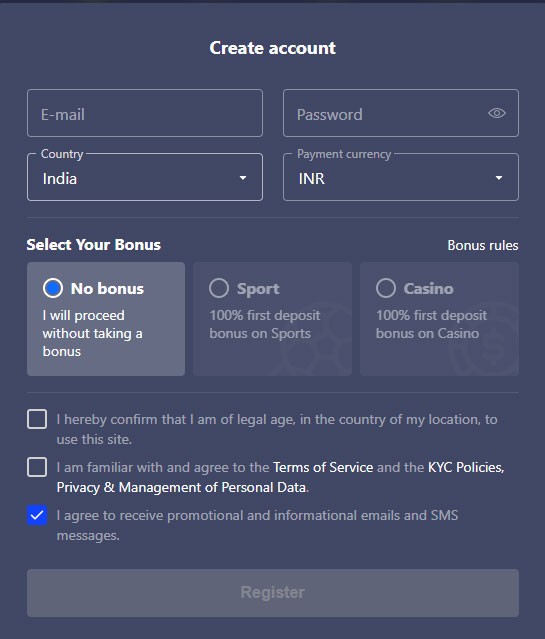The height and width of the screenshot is (639, 545).
Task: Open the KYC Policies link
Action: click(x=466, y=467)
